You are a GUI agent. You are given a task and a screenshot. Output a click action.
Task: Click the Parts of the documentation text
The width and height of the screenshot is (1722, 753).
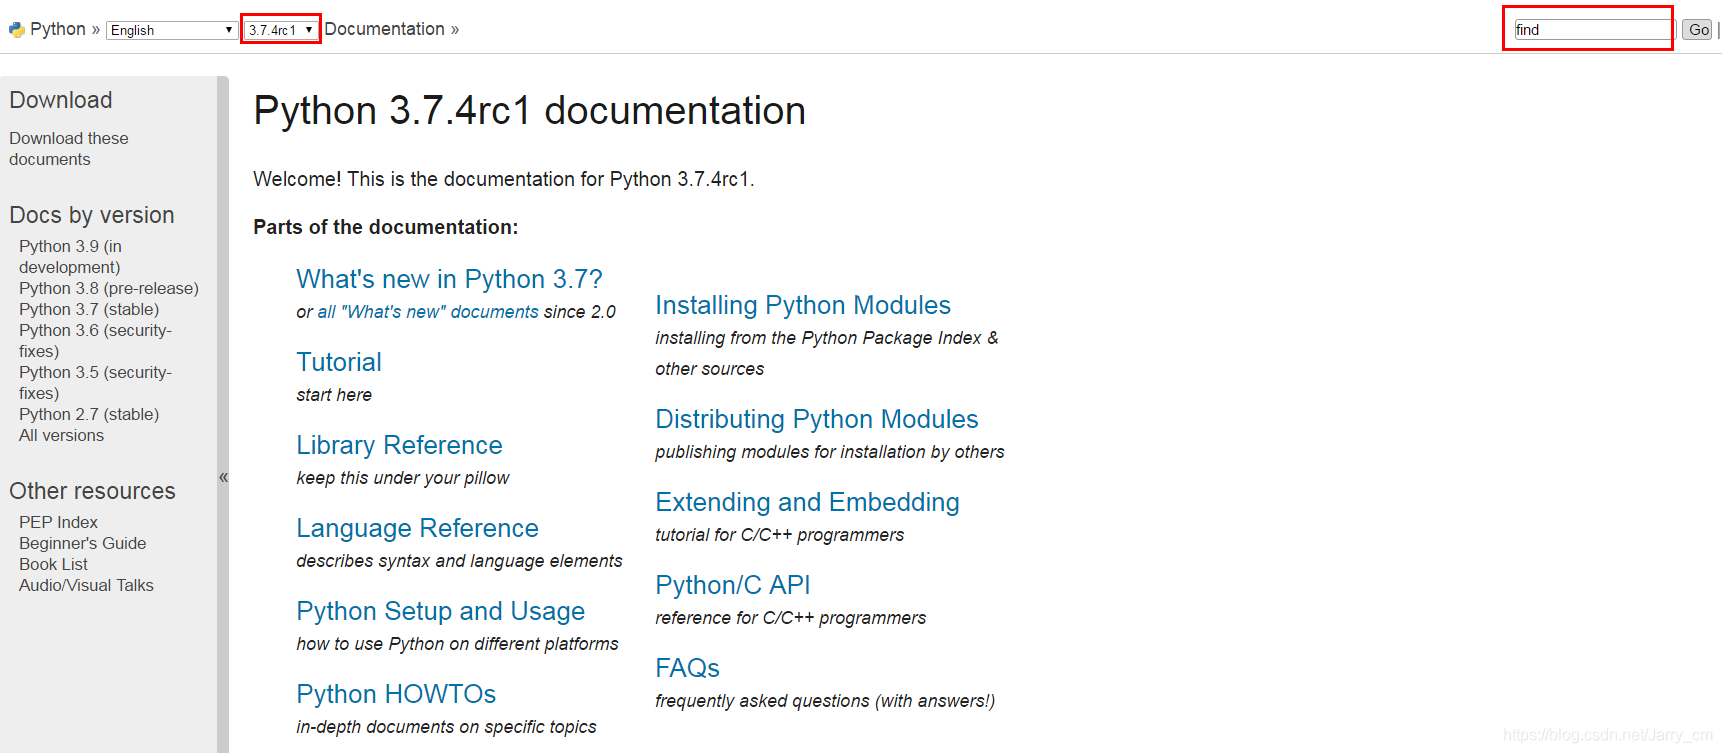click(x=386, y=227)
